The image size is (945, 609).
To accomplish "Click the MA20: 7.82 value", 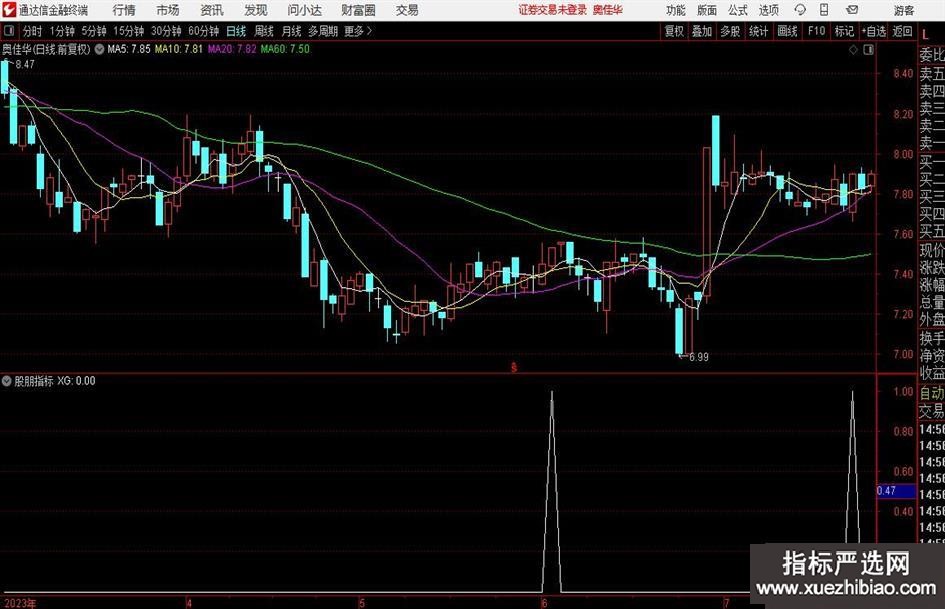I will click(x=232, y=49).
